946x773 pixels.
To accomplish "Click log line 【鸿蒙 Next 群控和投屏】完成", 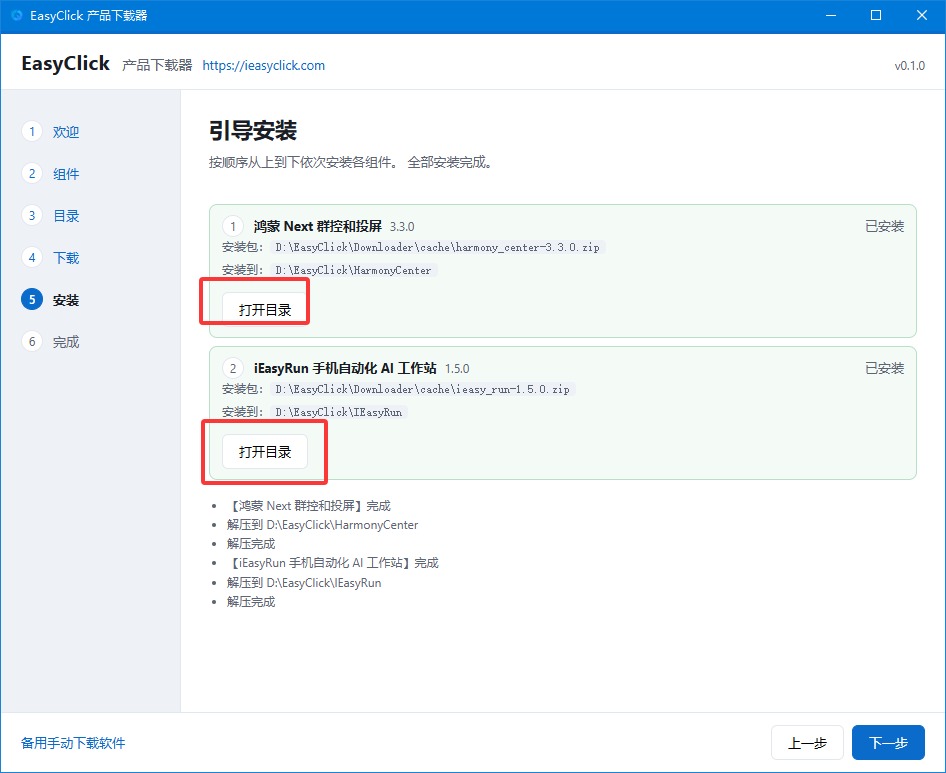I will tap(309, 506).
